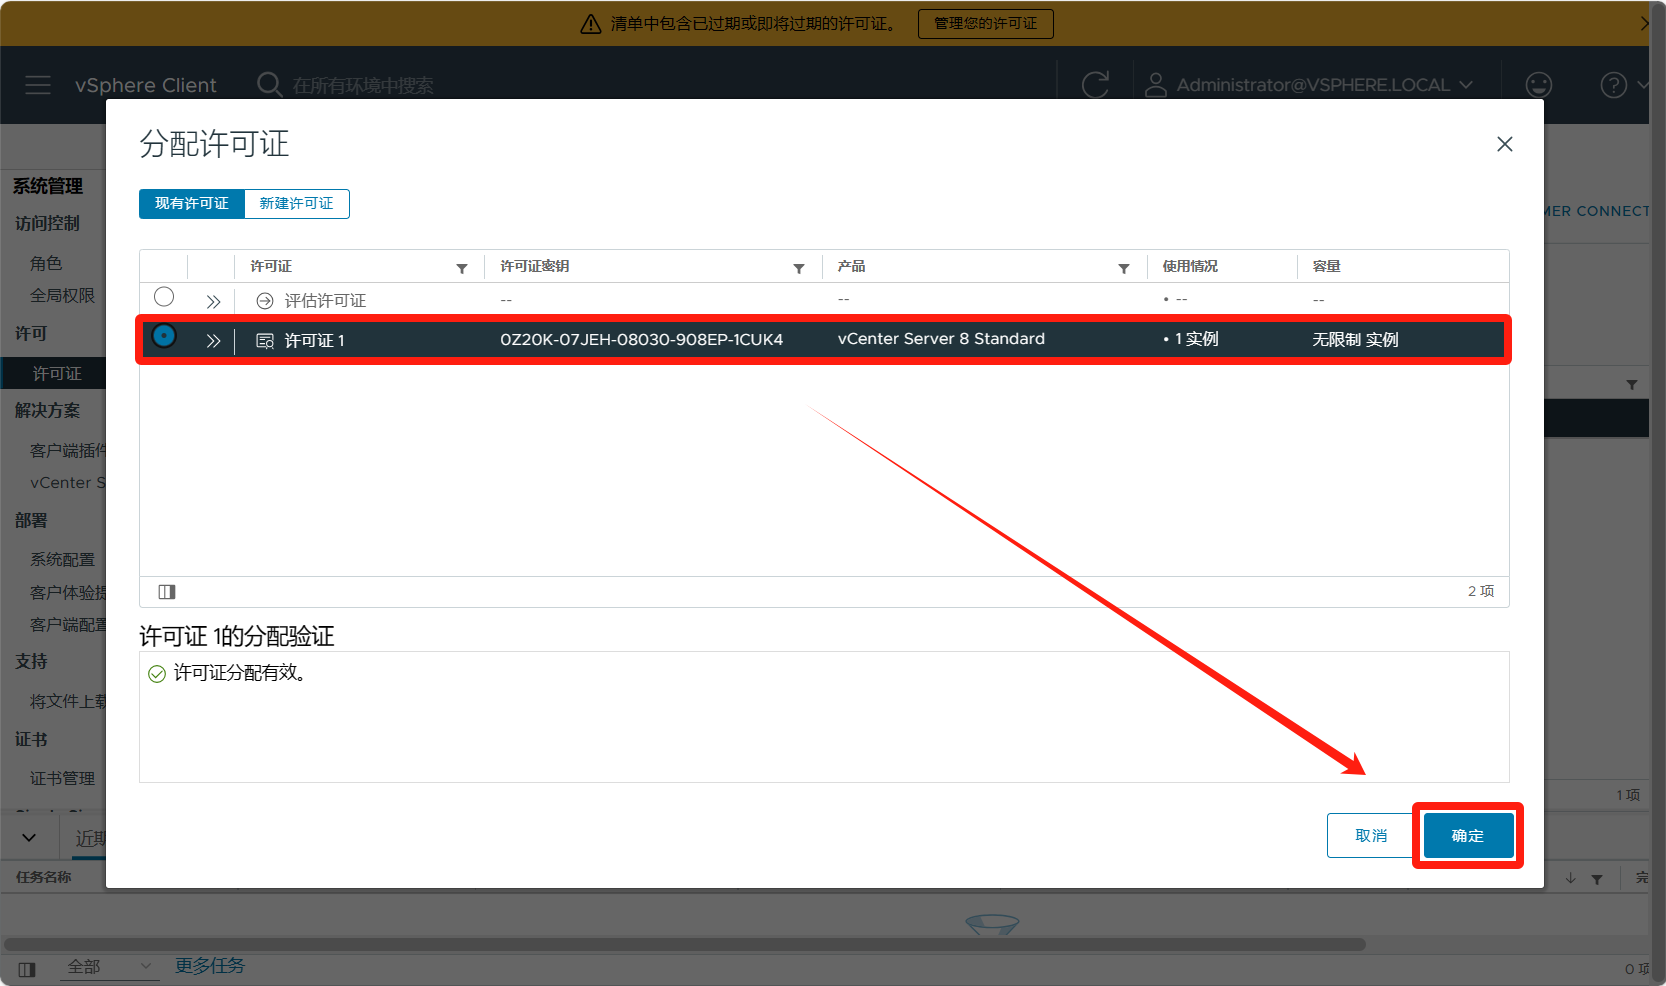This screenshot has width=1666, height=986.
Task: Switch to the 新建许可证 tab
Action: click(296, 204)
